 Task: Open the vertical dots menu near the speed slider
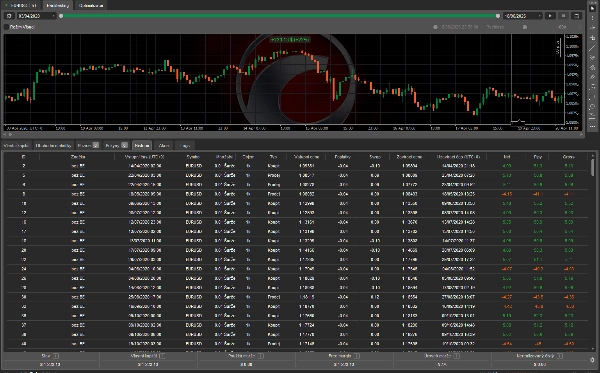(580, 27)
